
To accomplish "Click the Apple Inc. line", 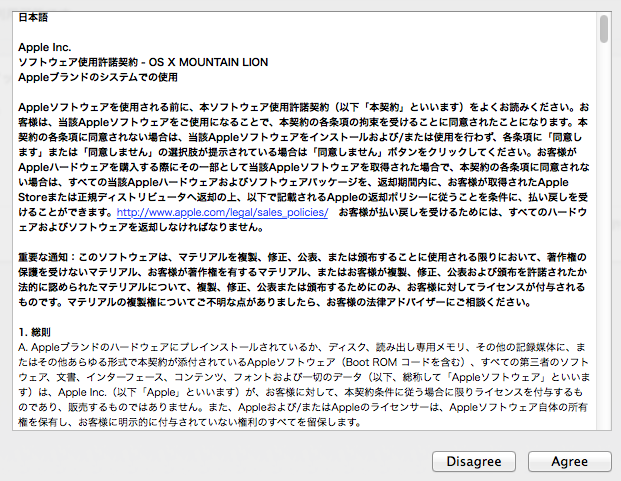I will [x=45, y=48].
